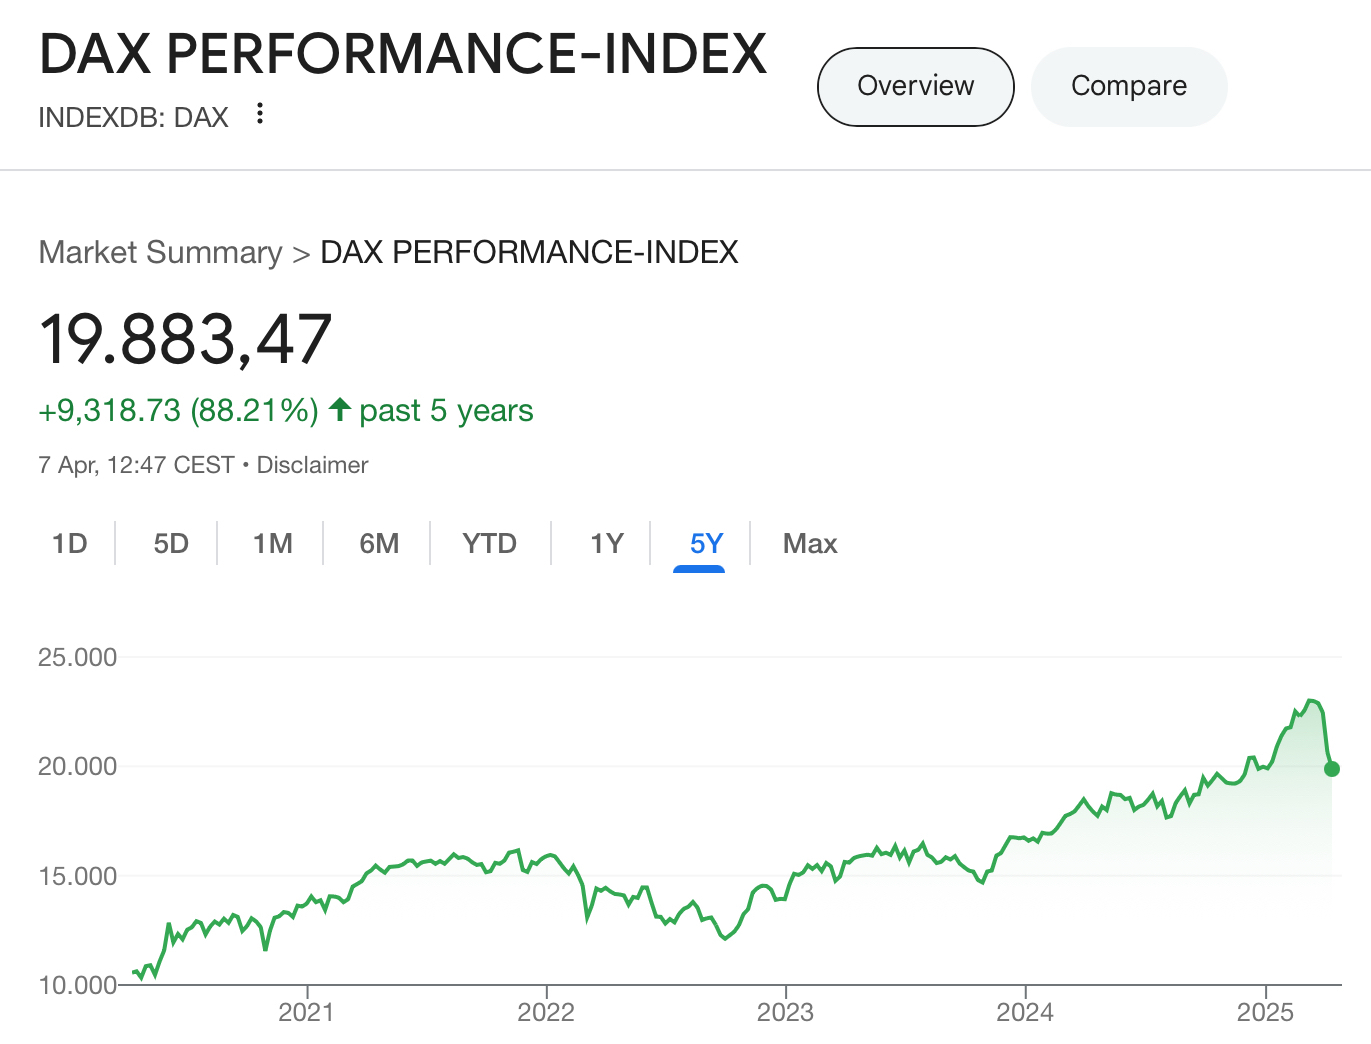This screenshot has width=1371, height=1044.
Task: Open the Disclaimer link
Action: [x=312, y=465]
